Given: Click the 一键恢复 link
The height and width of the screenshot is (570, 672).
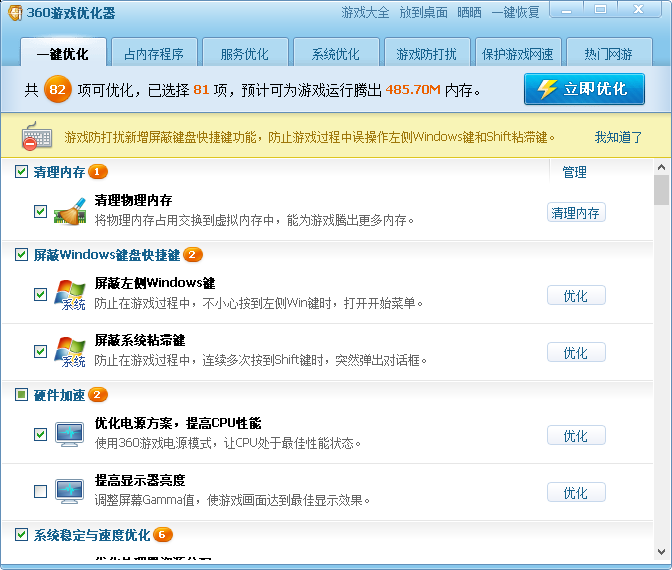Looking at the screenshot, I should tap(516, 12).
